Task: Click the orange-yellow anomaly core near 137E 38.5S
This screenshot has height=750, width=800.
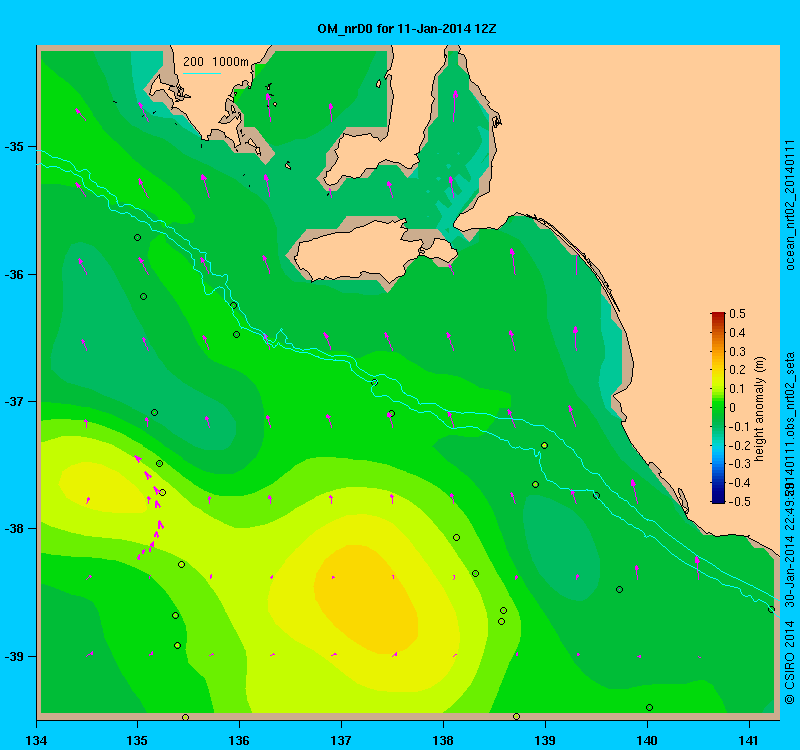Action: coord(365,599)
